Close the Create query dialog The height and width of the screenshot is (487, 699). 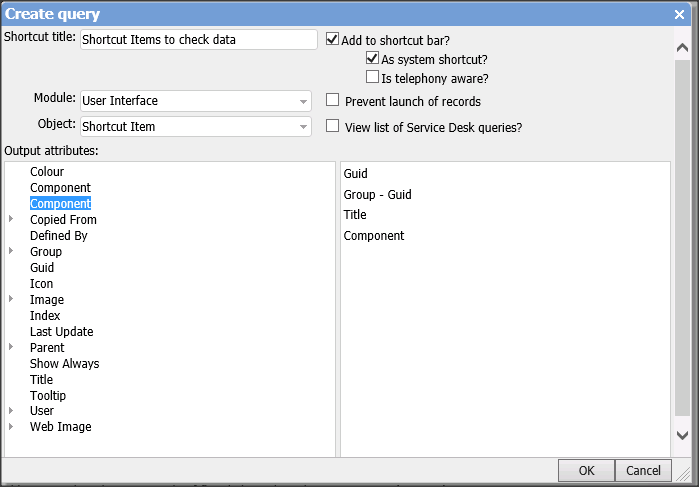pyautogui.click(x=679, y=14)
